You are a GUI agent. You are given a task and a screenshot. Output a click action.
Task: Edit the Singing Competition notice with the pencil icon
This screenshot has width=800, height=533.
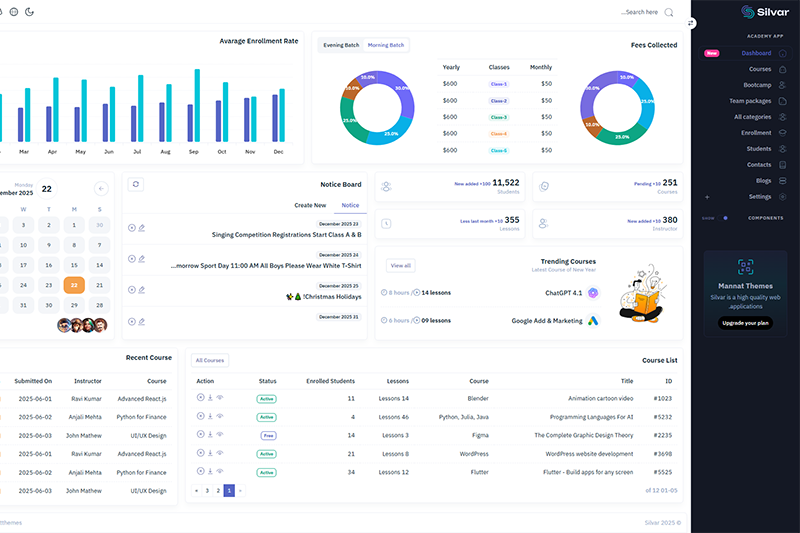click(142, 228)
